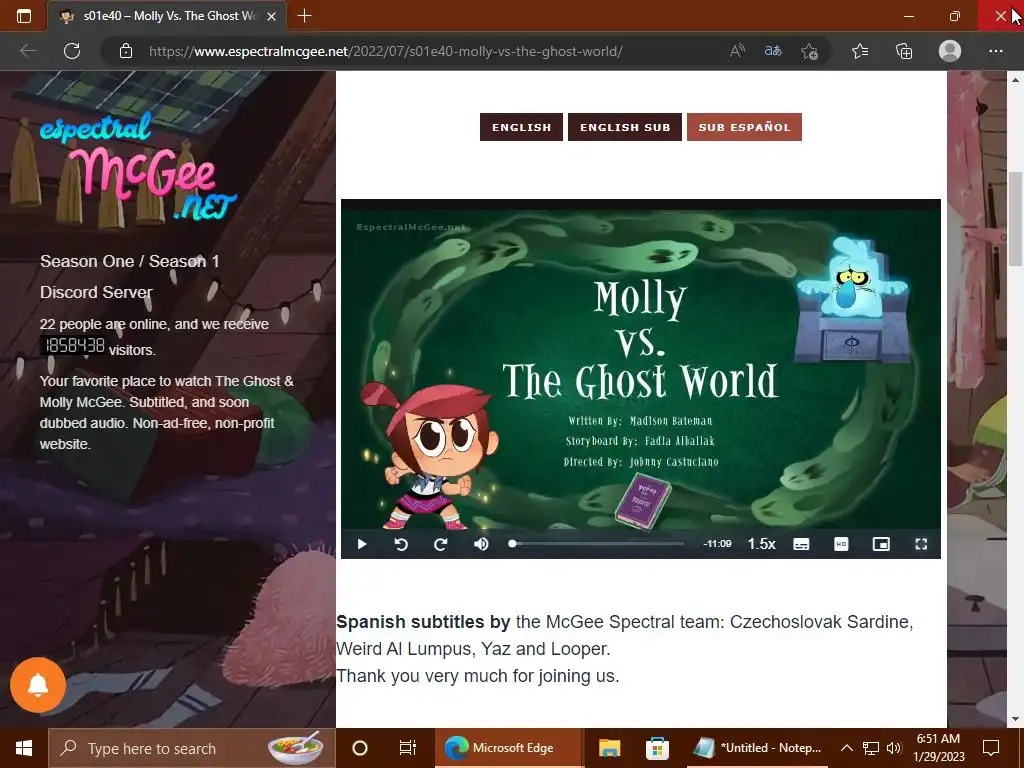The image size is (1024, 768).
Task: Mute the video with the volume icon
Action: pyautogui.click(x=481, y=544)
